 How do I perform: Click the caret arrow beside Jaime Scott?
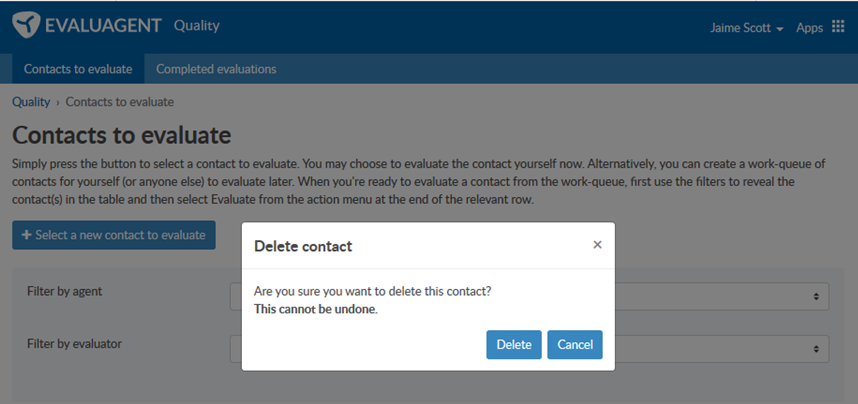[780, 29]
